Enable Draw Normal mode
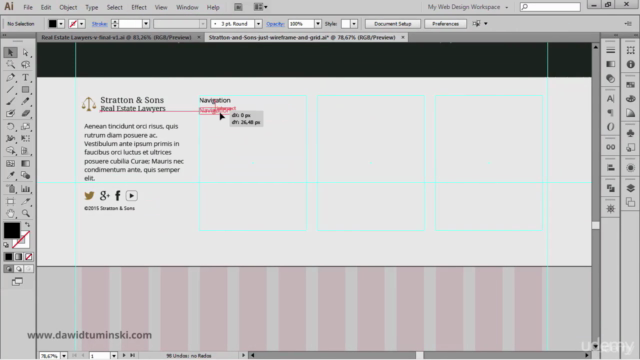This screenshot has height=360, width=640. point(9,269)
